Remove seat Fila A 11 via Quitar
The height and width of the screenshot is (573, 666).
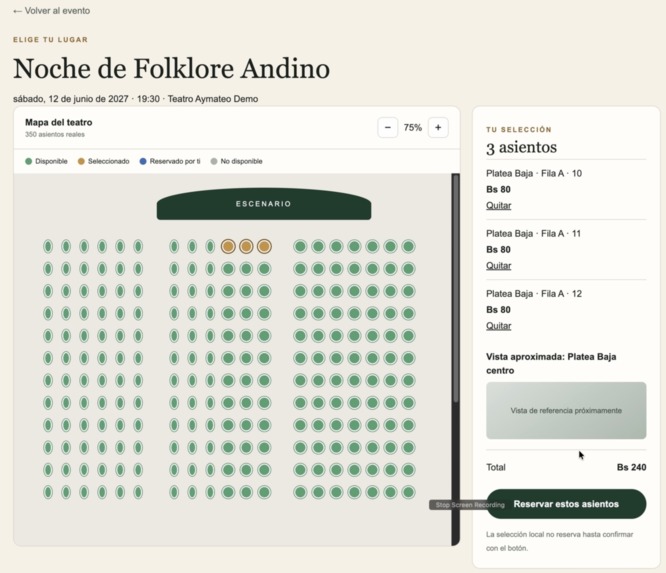(499, 266)
